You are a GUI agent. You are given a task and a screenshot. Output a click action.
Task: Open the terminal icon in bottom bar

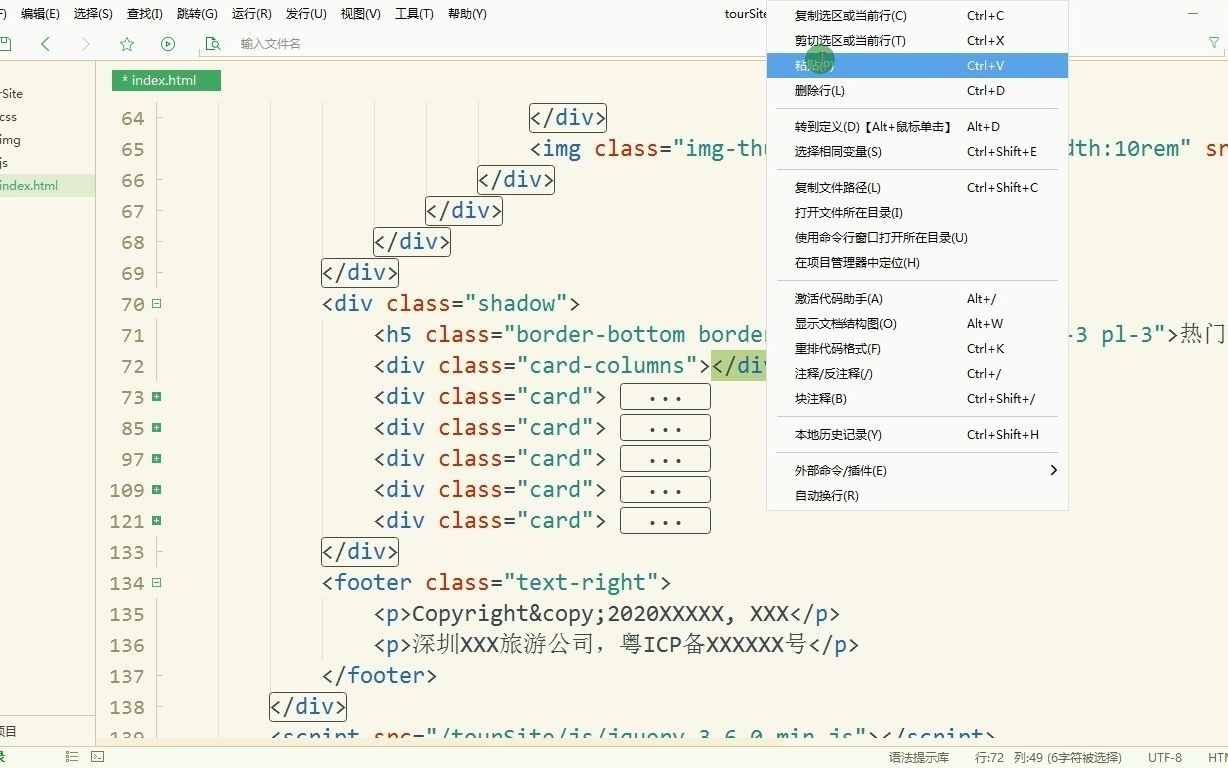(x=97, y=757)
